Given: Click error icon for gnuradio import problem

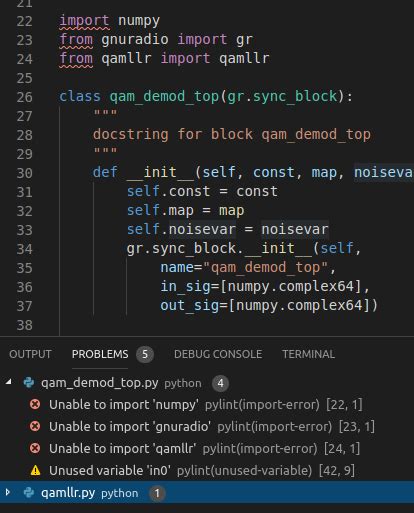Looking at the screenshot, I should [x=35, y=426].
